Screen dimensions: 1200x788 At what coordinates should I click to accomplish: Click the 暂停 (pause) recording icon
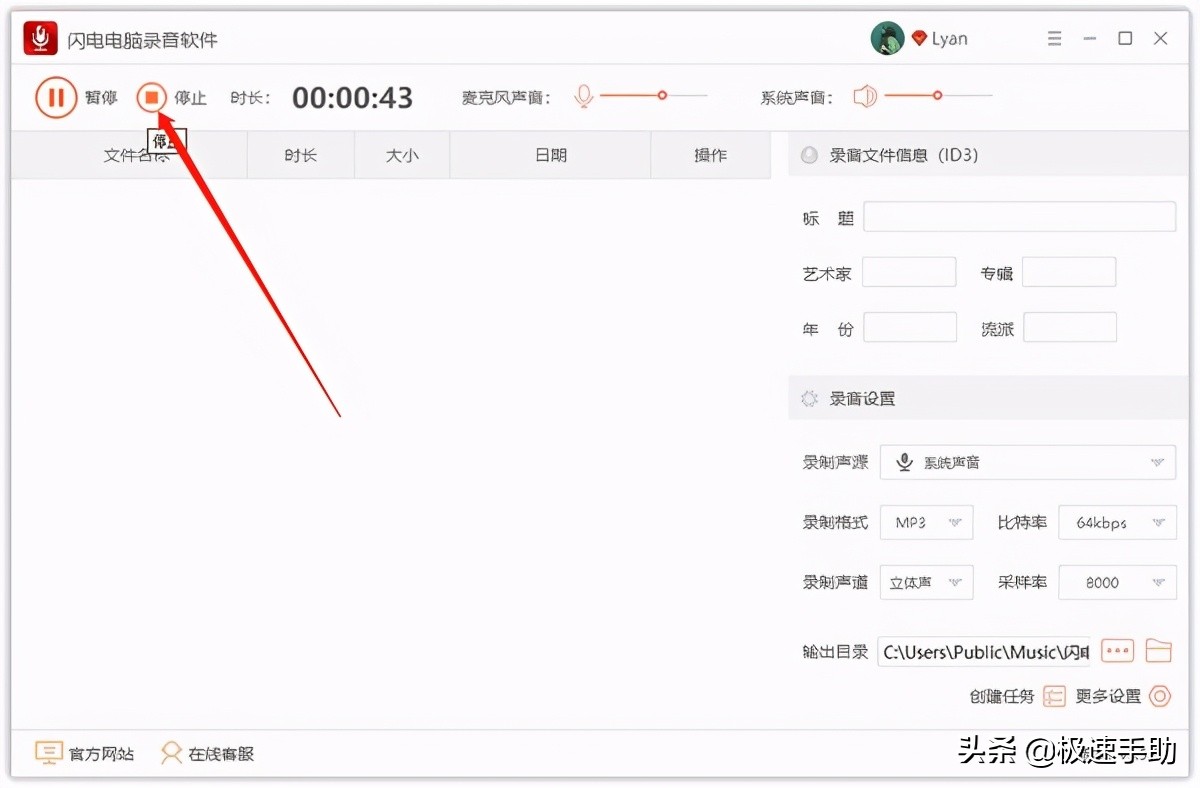click(x=56, y=97)
